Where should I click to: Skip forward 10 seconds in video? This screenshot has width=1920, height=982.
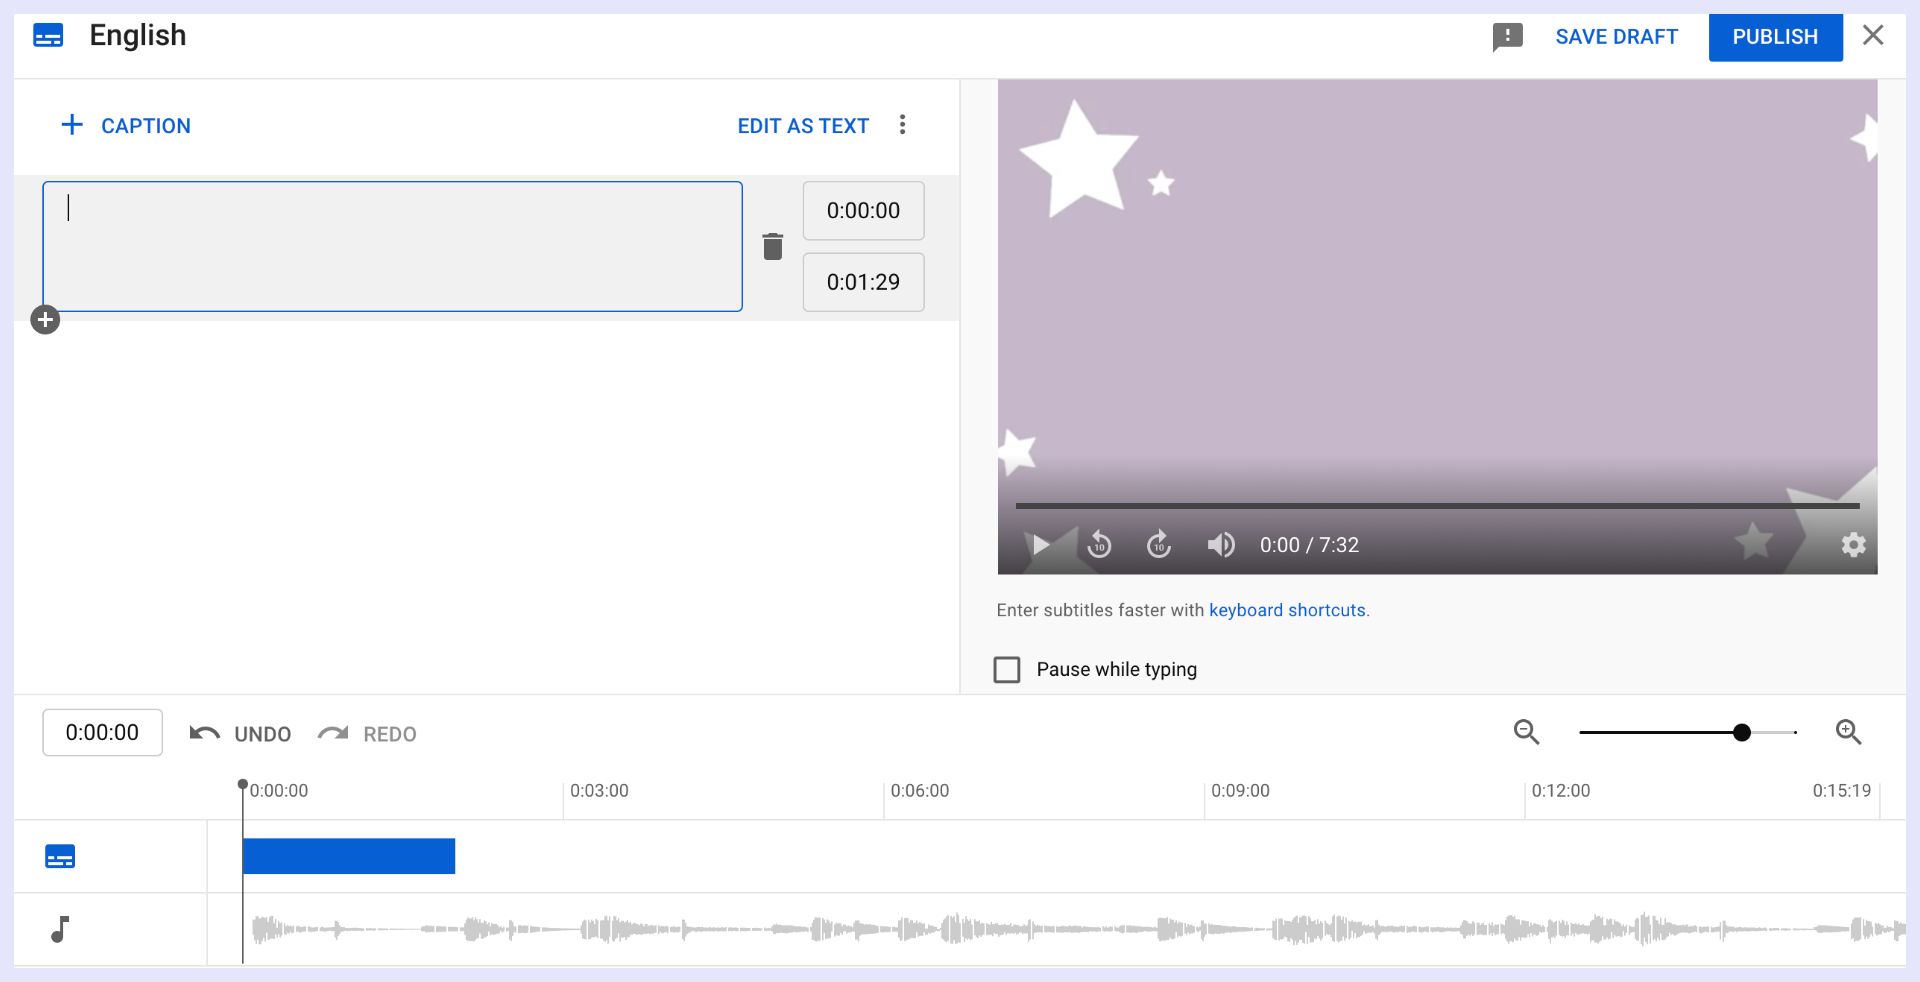pyautogui.click(x=1158, y=545)
